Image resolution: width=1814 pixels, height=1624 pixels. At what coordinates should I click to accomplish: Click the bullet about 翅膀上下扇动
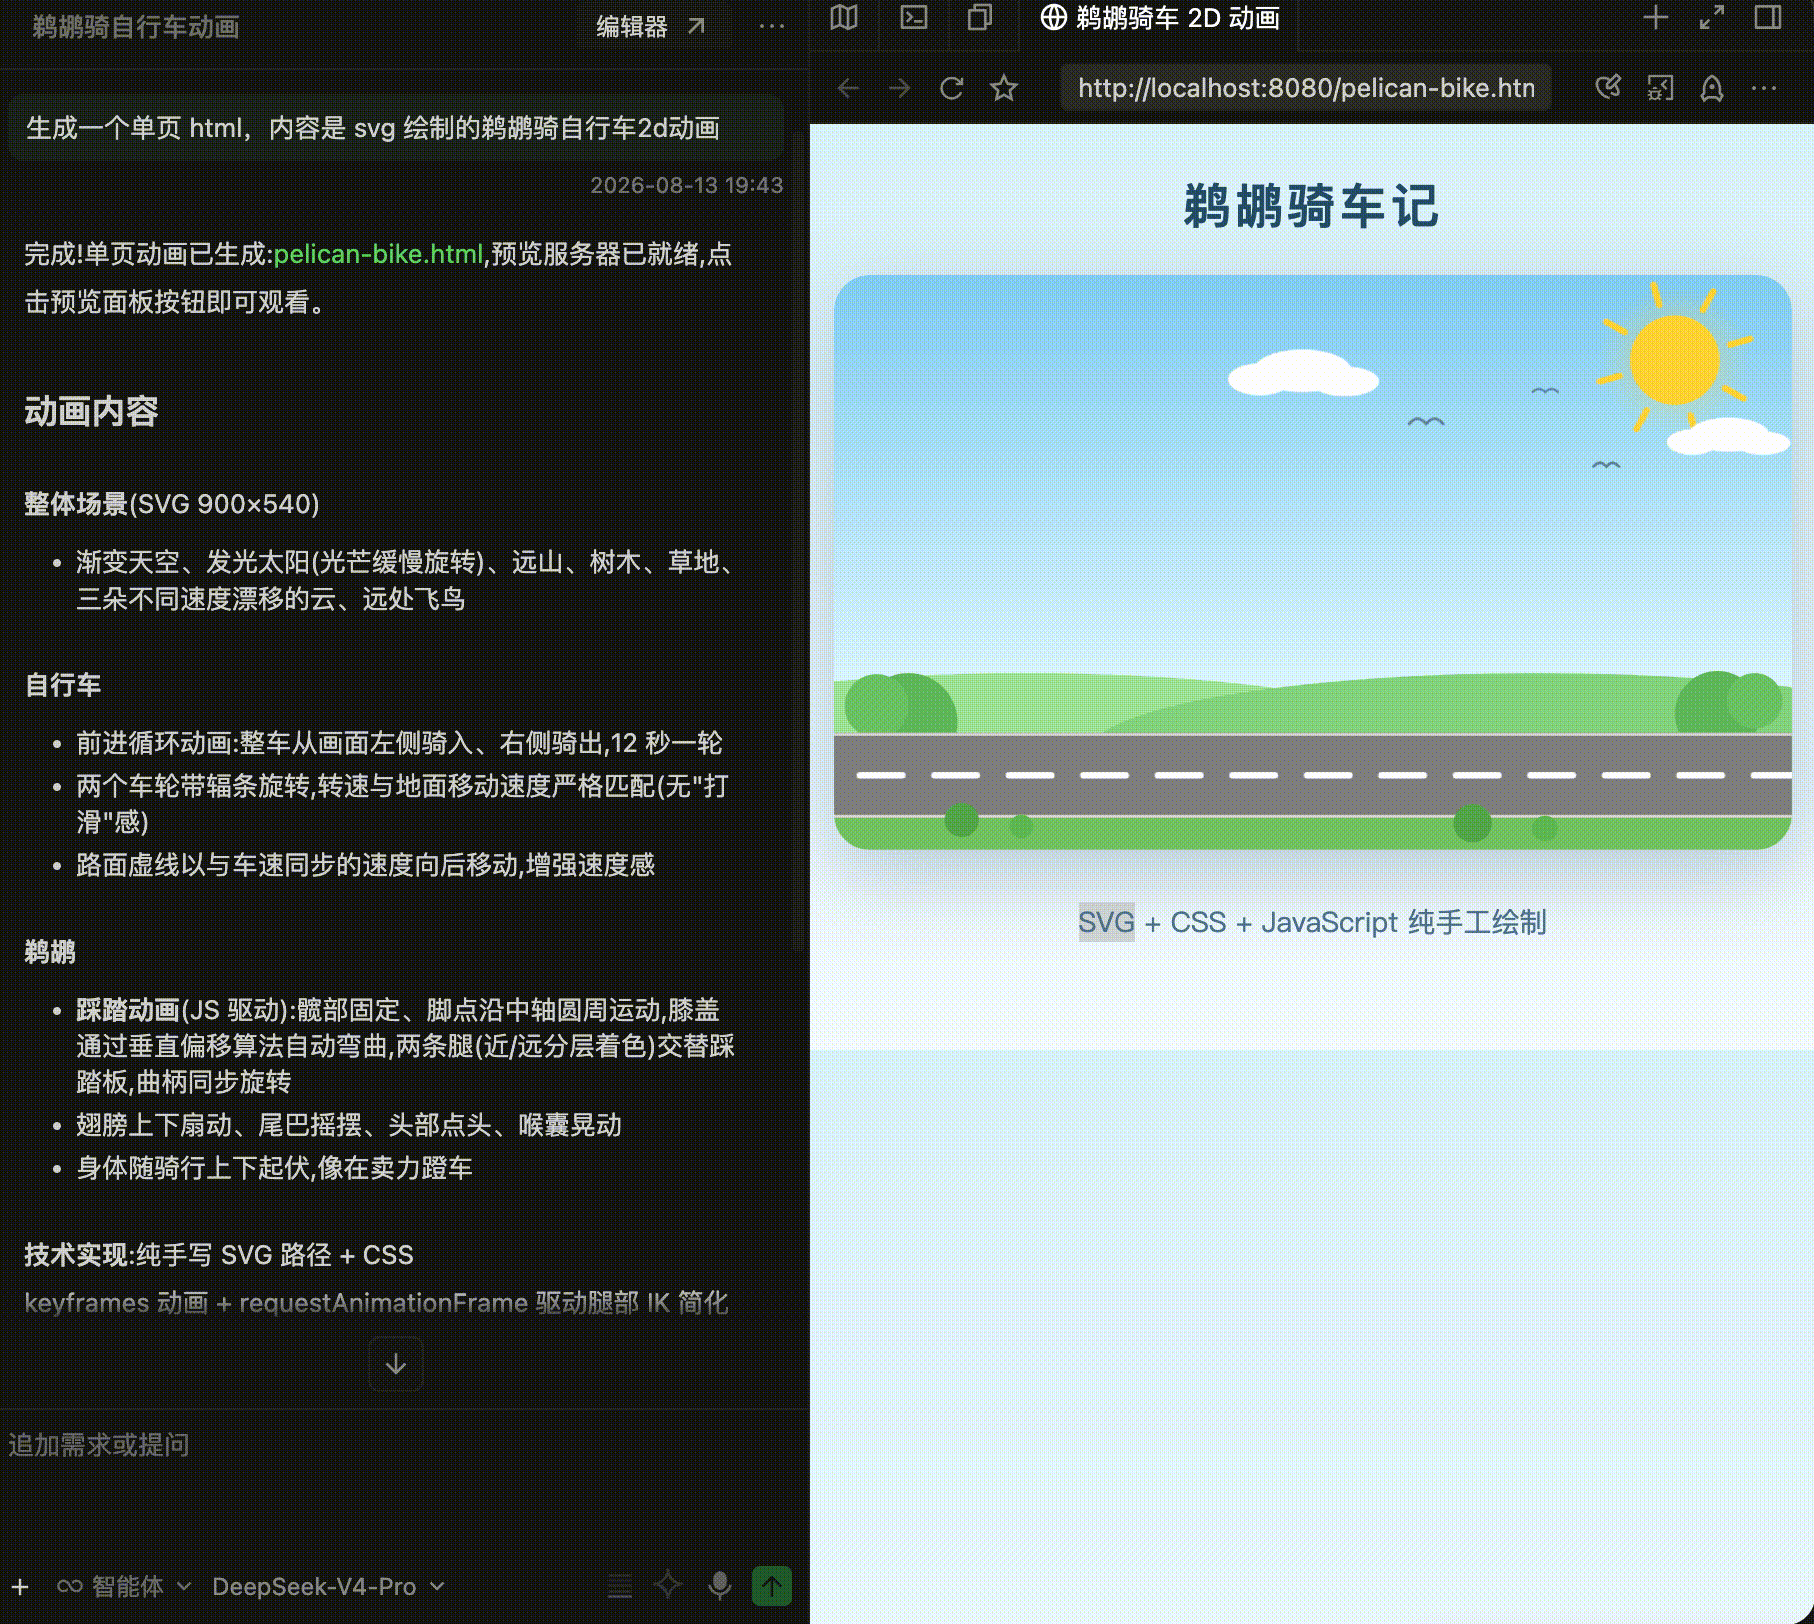click(x=349, y=1125)
